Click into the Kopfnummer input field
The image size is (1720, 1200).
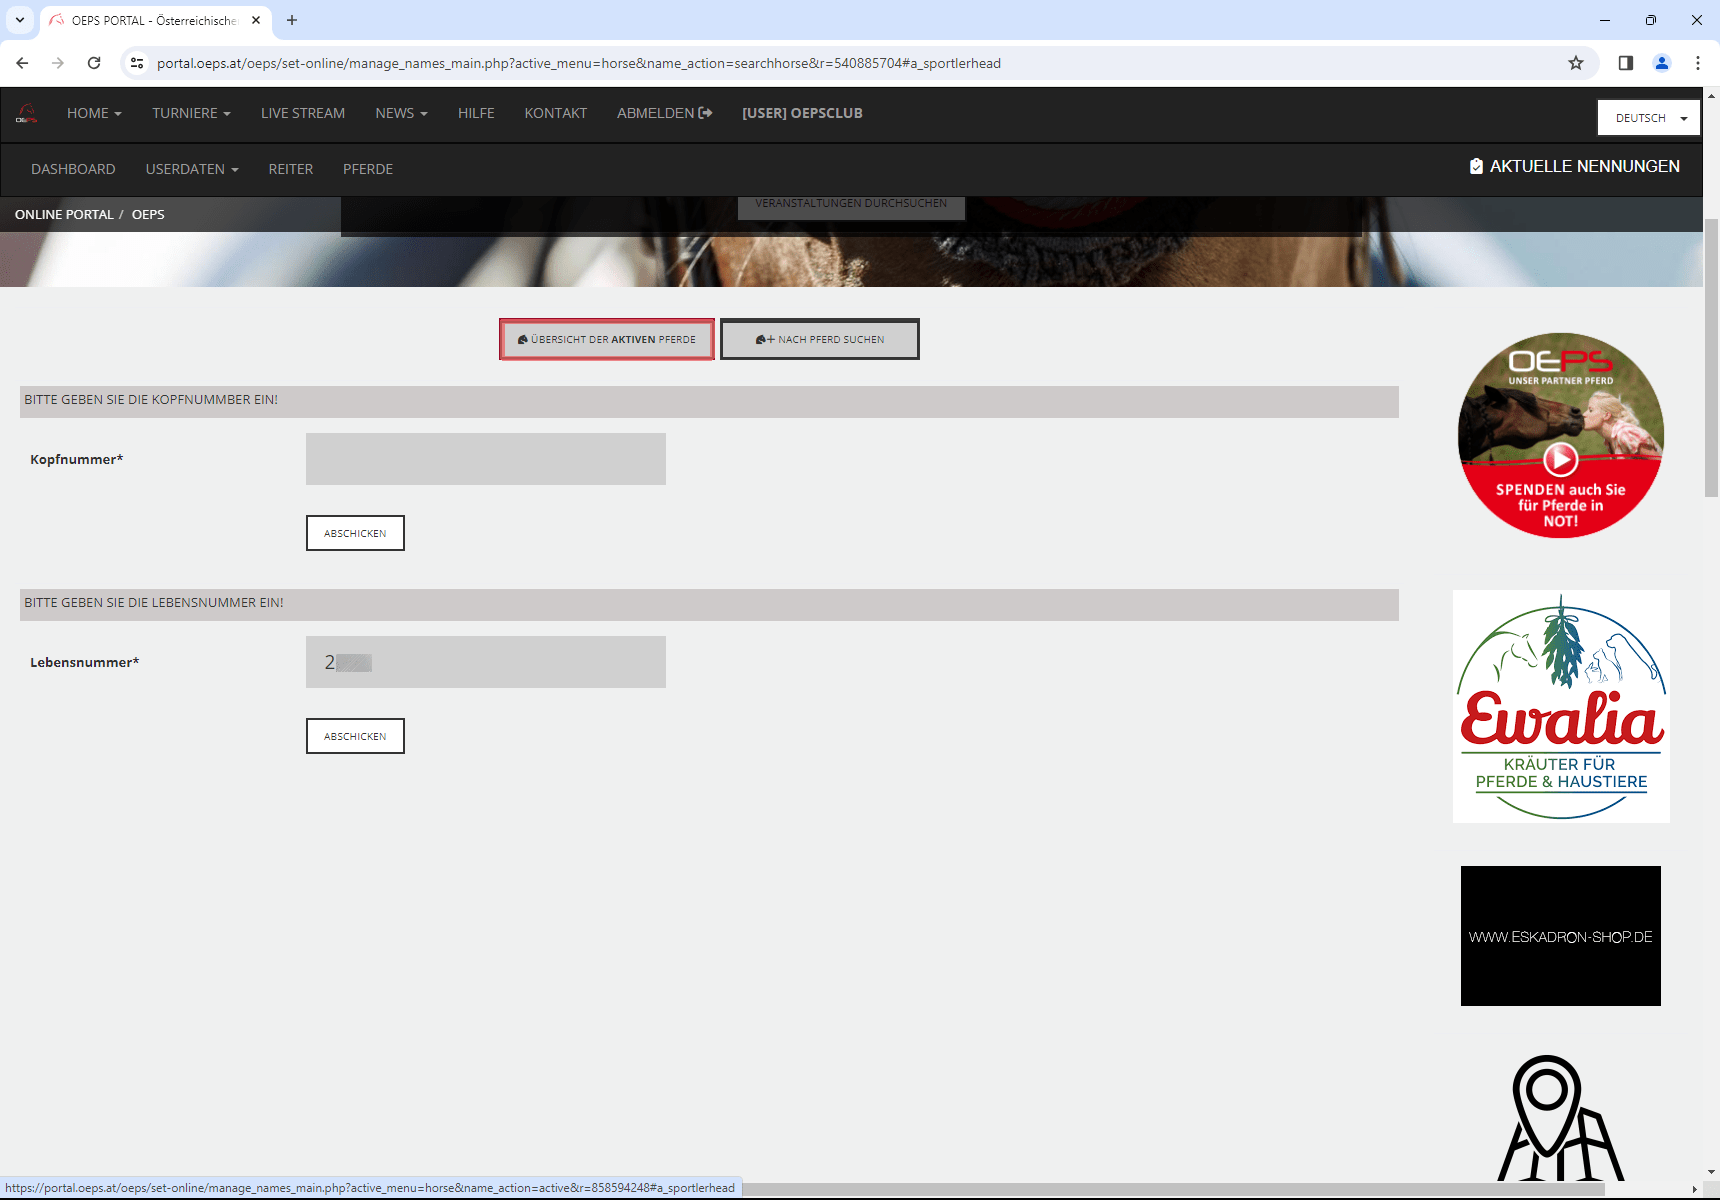coord(486,459)
